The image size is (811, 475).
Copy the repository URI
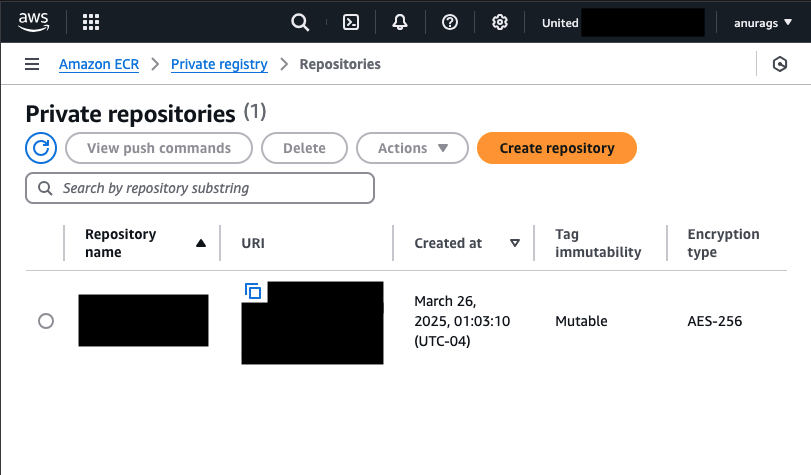click(253, 291)
